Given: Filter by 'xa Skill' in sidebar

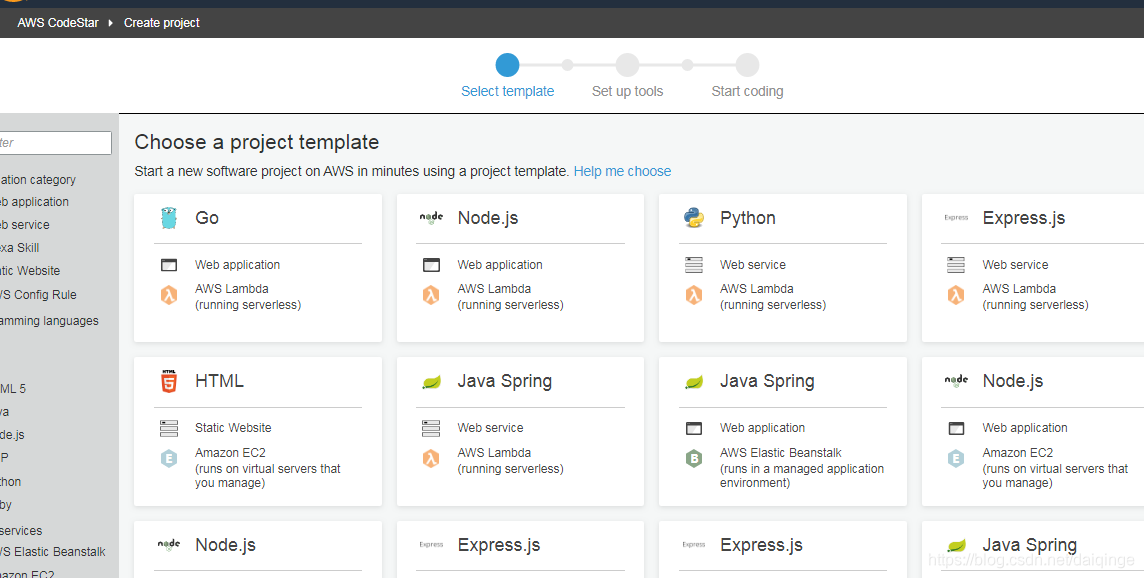Looking at the screenshot, I should click(x=20, y=248).
